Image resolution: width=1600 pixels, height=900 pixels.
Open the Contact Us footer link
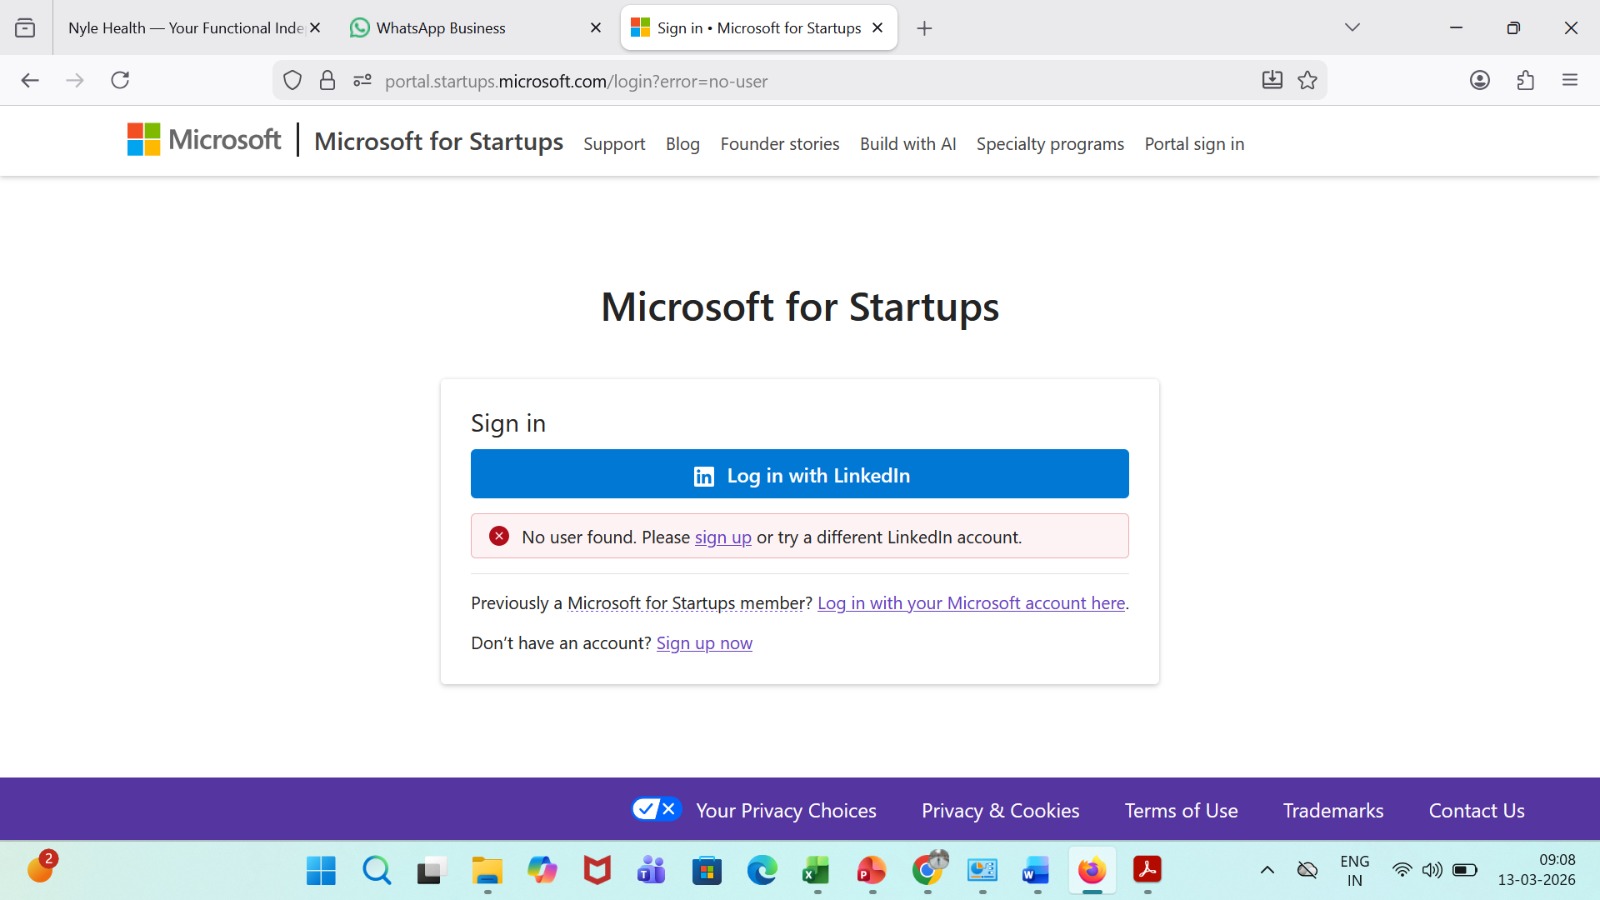[x=1476, y=811]
